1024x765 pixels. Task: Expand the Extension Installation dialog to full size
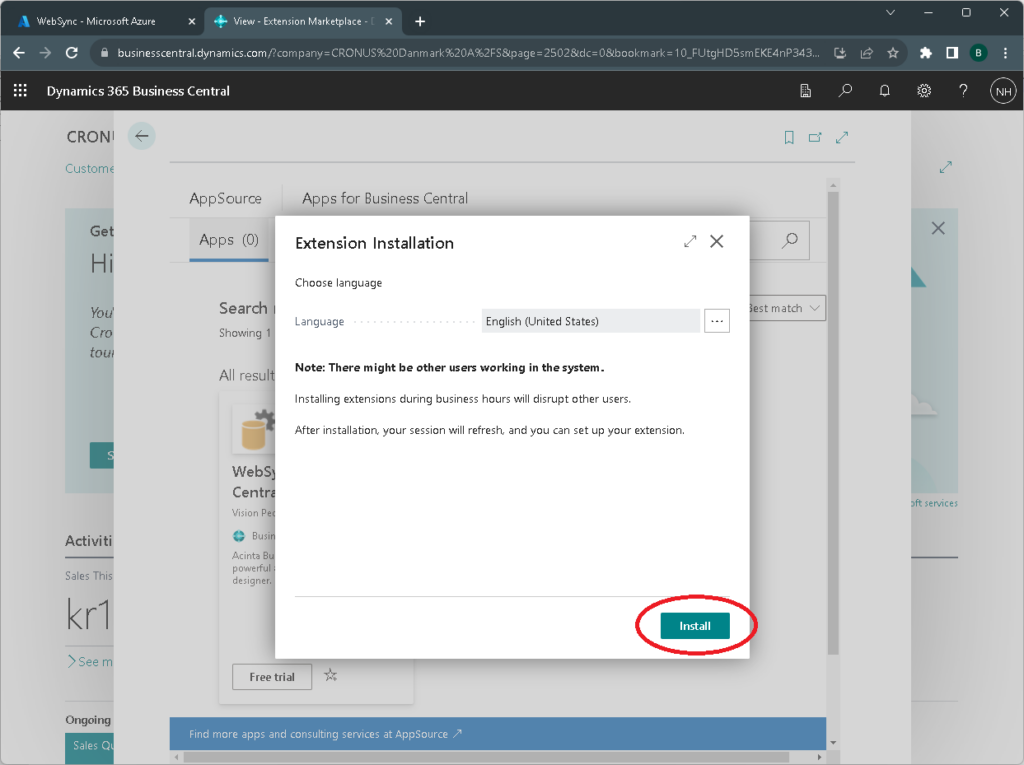pos(689,241)
